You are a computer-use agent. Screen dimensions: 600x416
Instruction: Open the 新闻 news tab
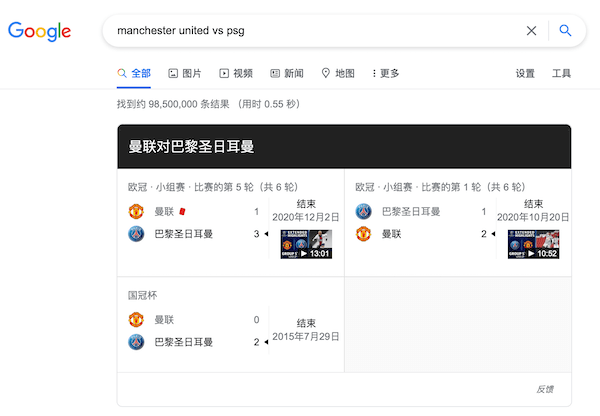[287, 73]
